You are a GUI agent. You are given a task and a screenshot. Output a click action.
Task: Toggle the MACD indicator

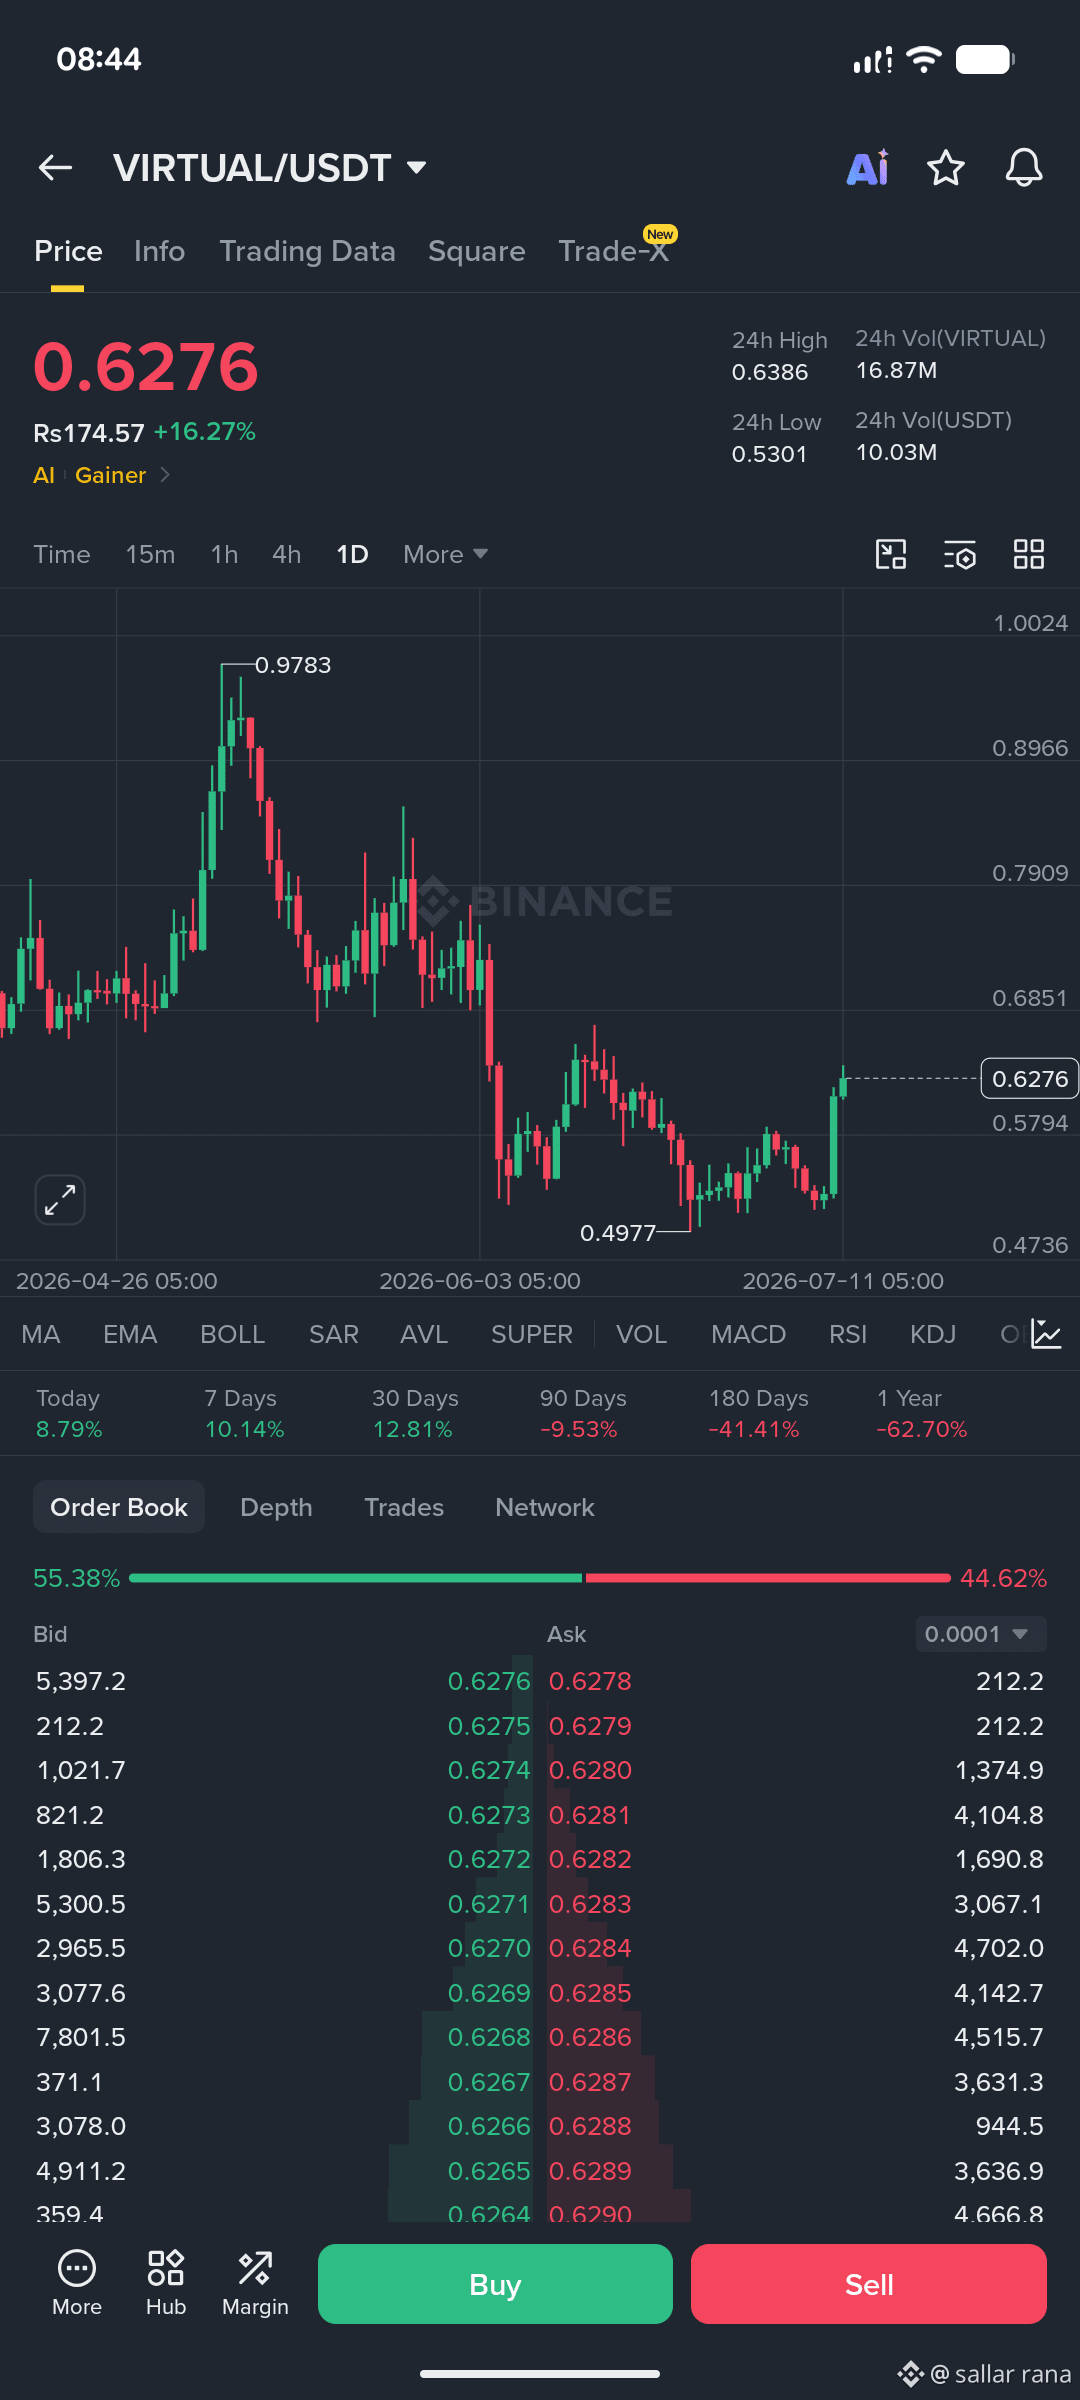748,1334
